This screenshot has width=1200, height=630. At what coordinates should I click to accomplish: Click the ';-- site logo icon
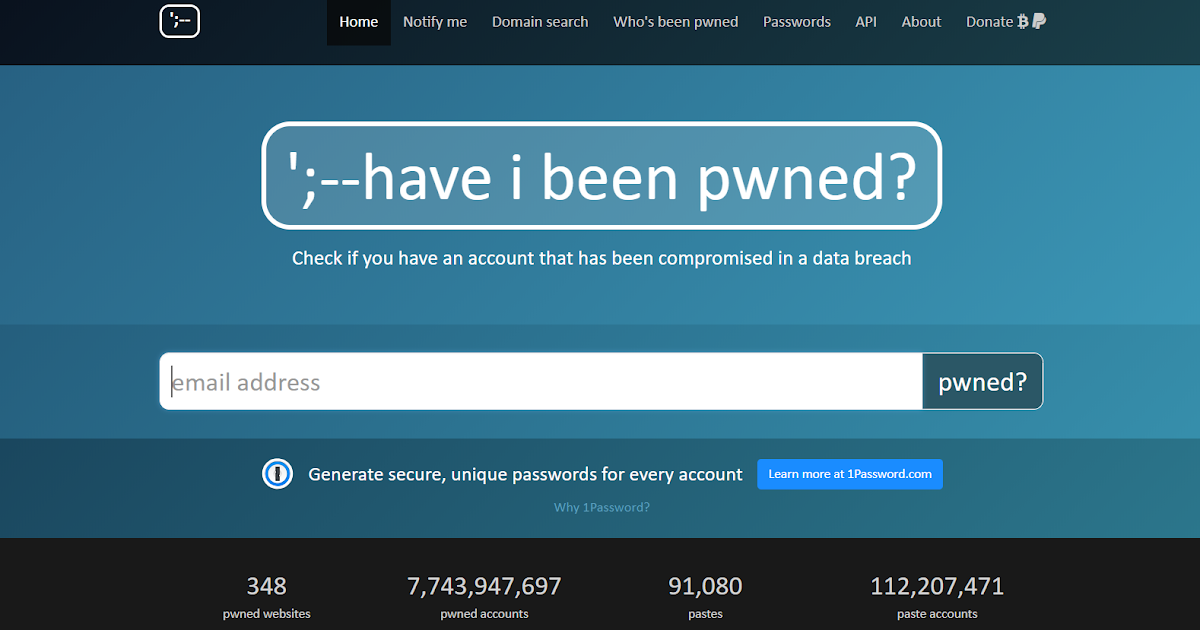(180, 21)
